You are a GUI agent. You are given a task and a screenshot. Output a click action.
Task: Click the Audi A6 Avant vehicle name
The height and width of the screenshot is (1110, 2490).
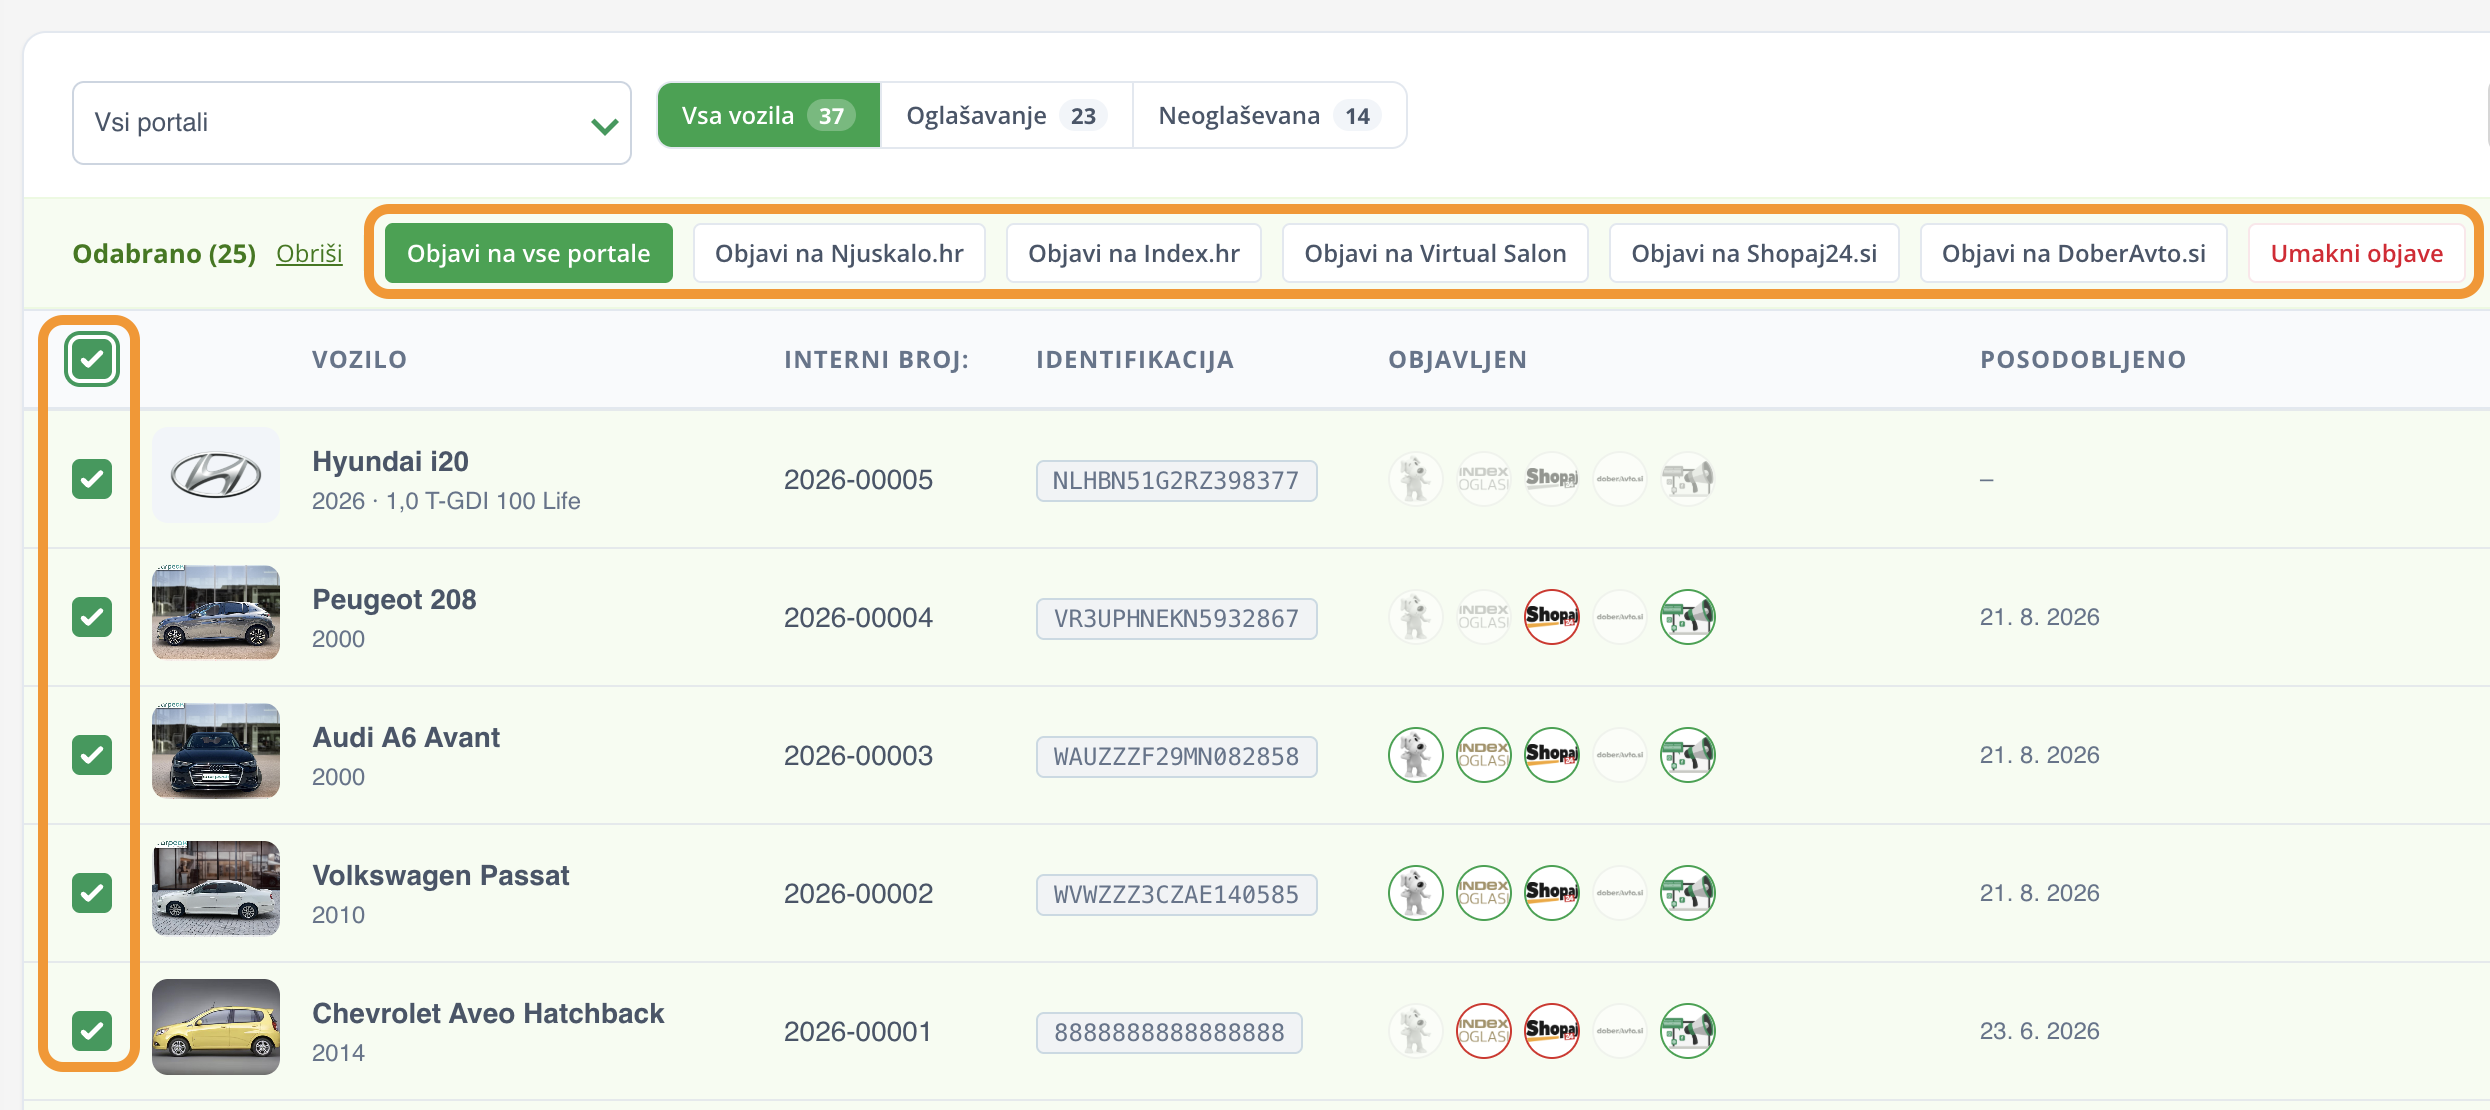point(406,738)
